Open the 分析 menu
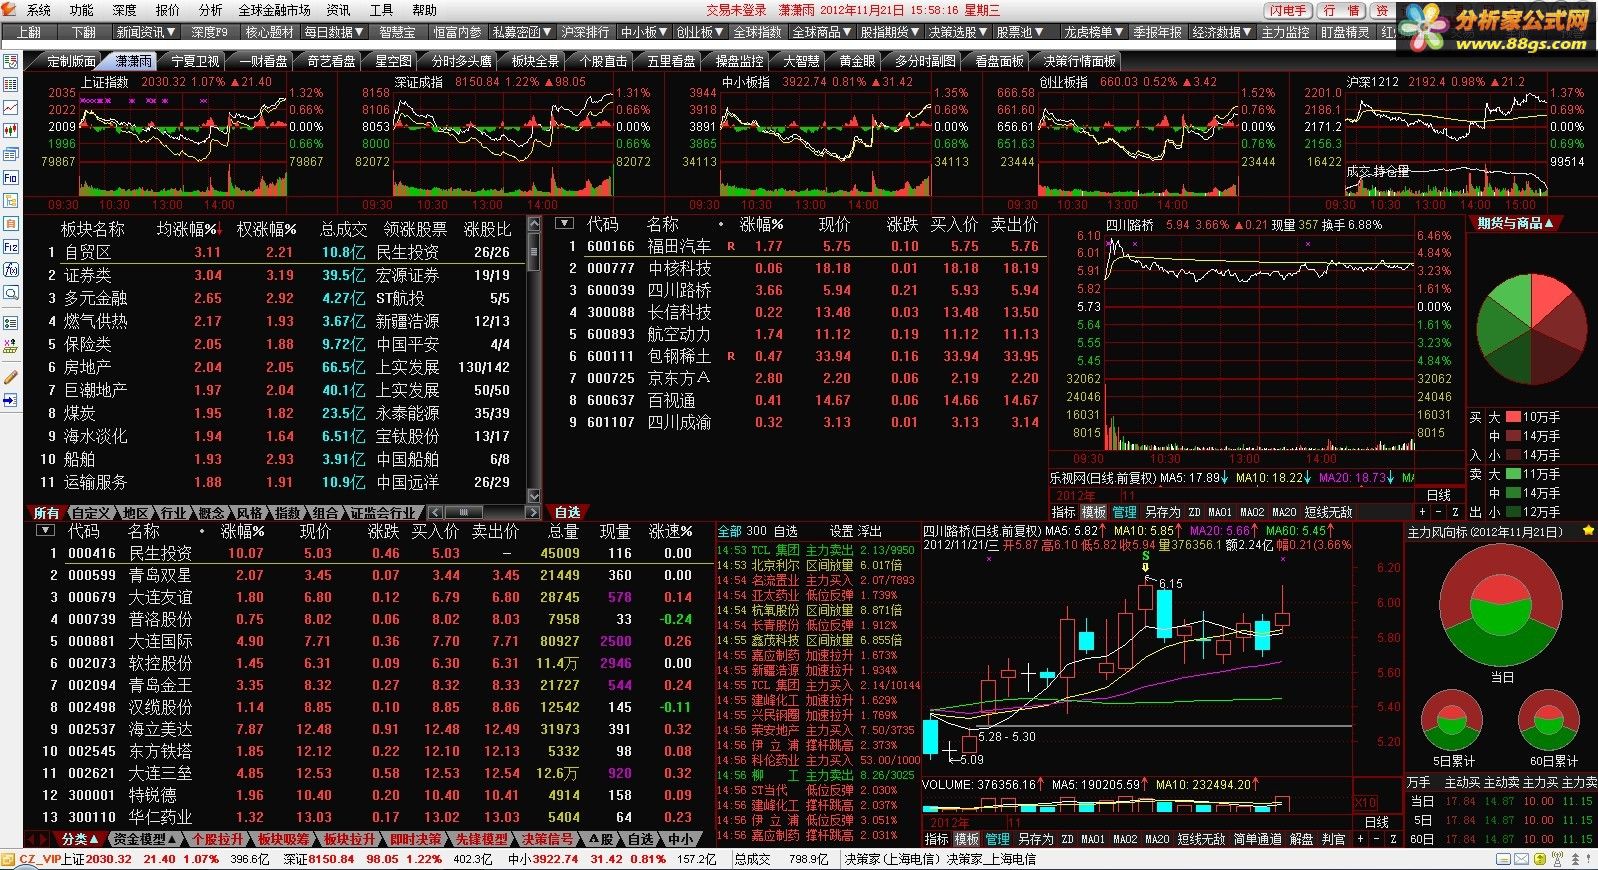This screenshot has width=1598, height=870. 210,10
